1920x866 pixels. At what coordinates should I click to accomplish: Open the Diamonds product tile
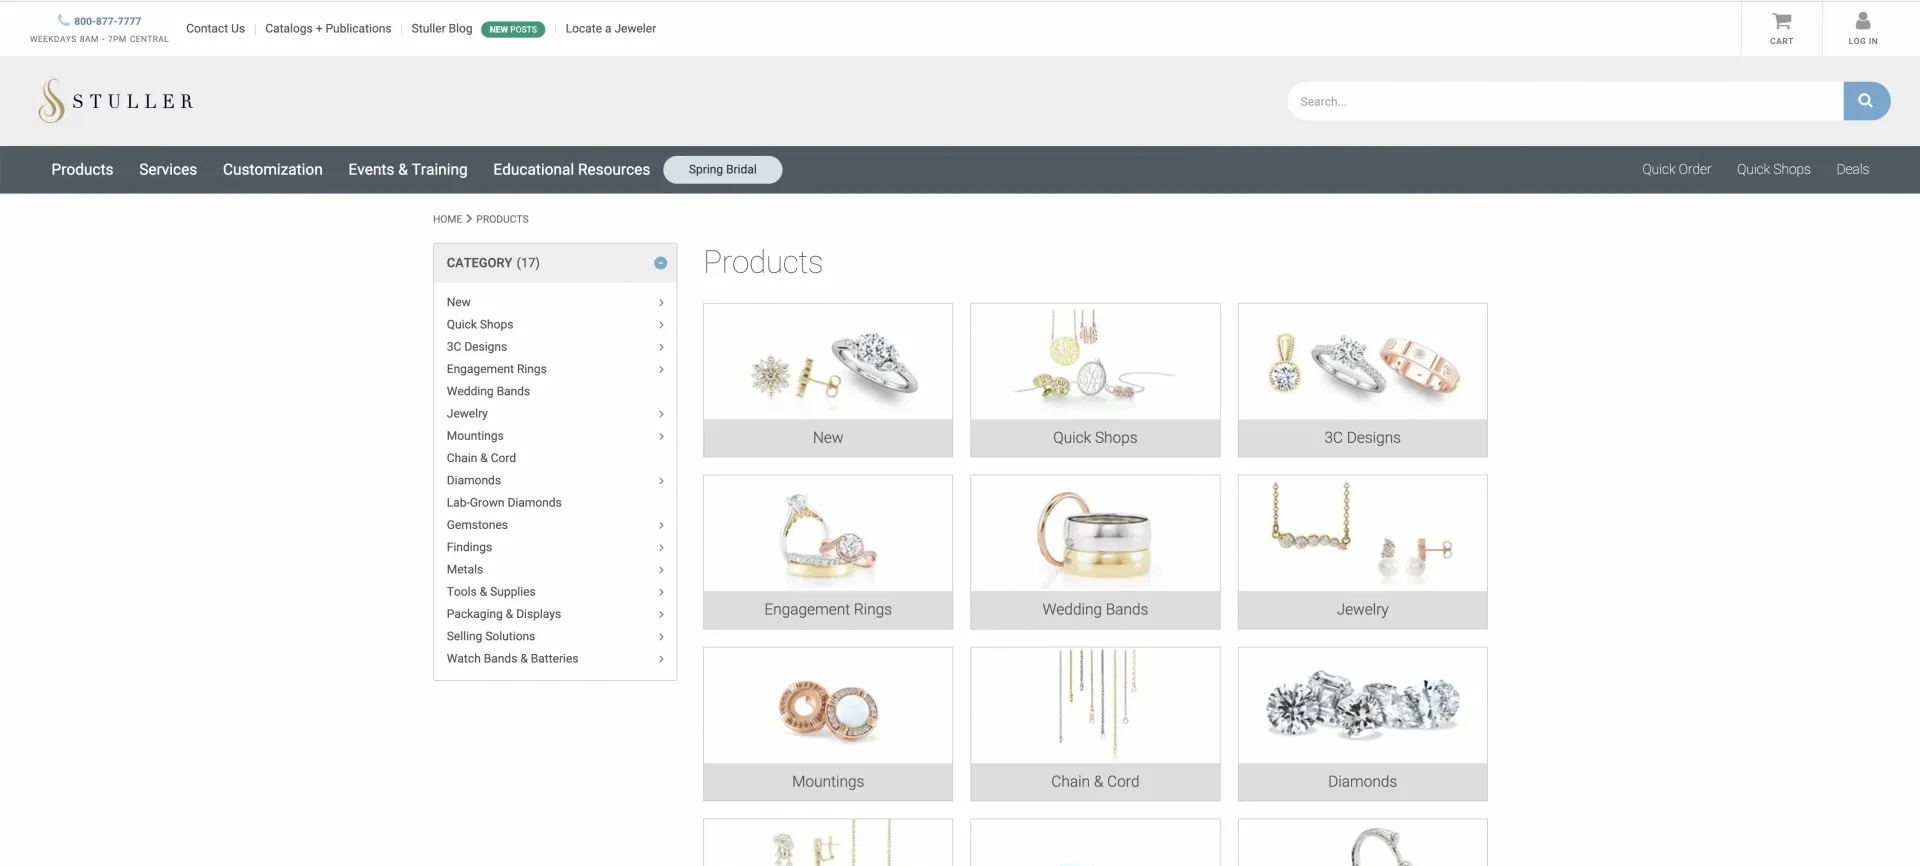[x=1362, y=724]
